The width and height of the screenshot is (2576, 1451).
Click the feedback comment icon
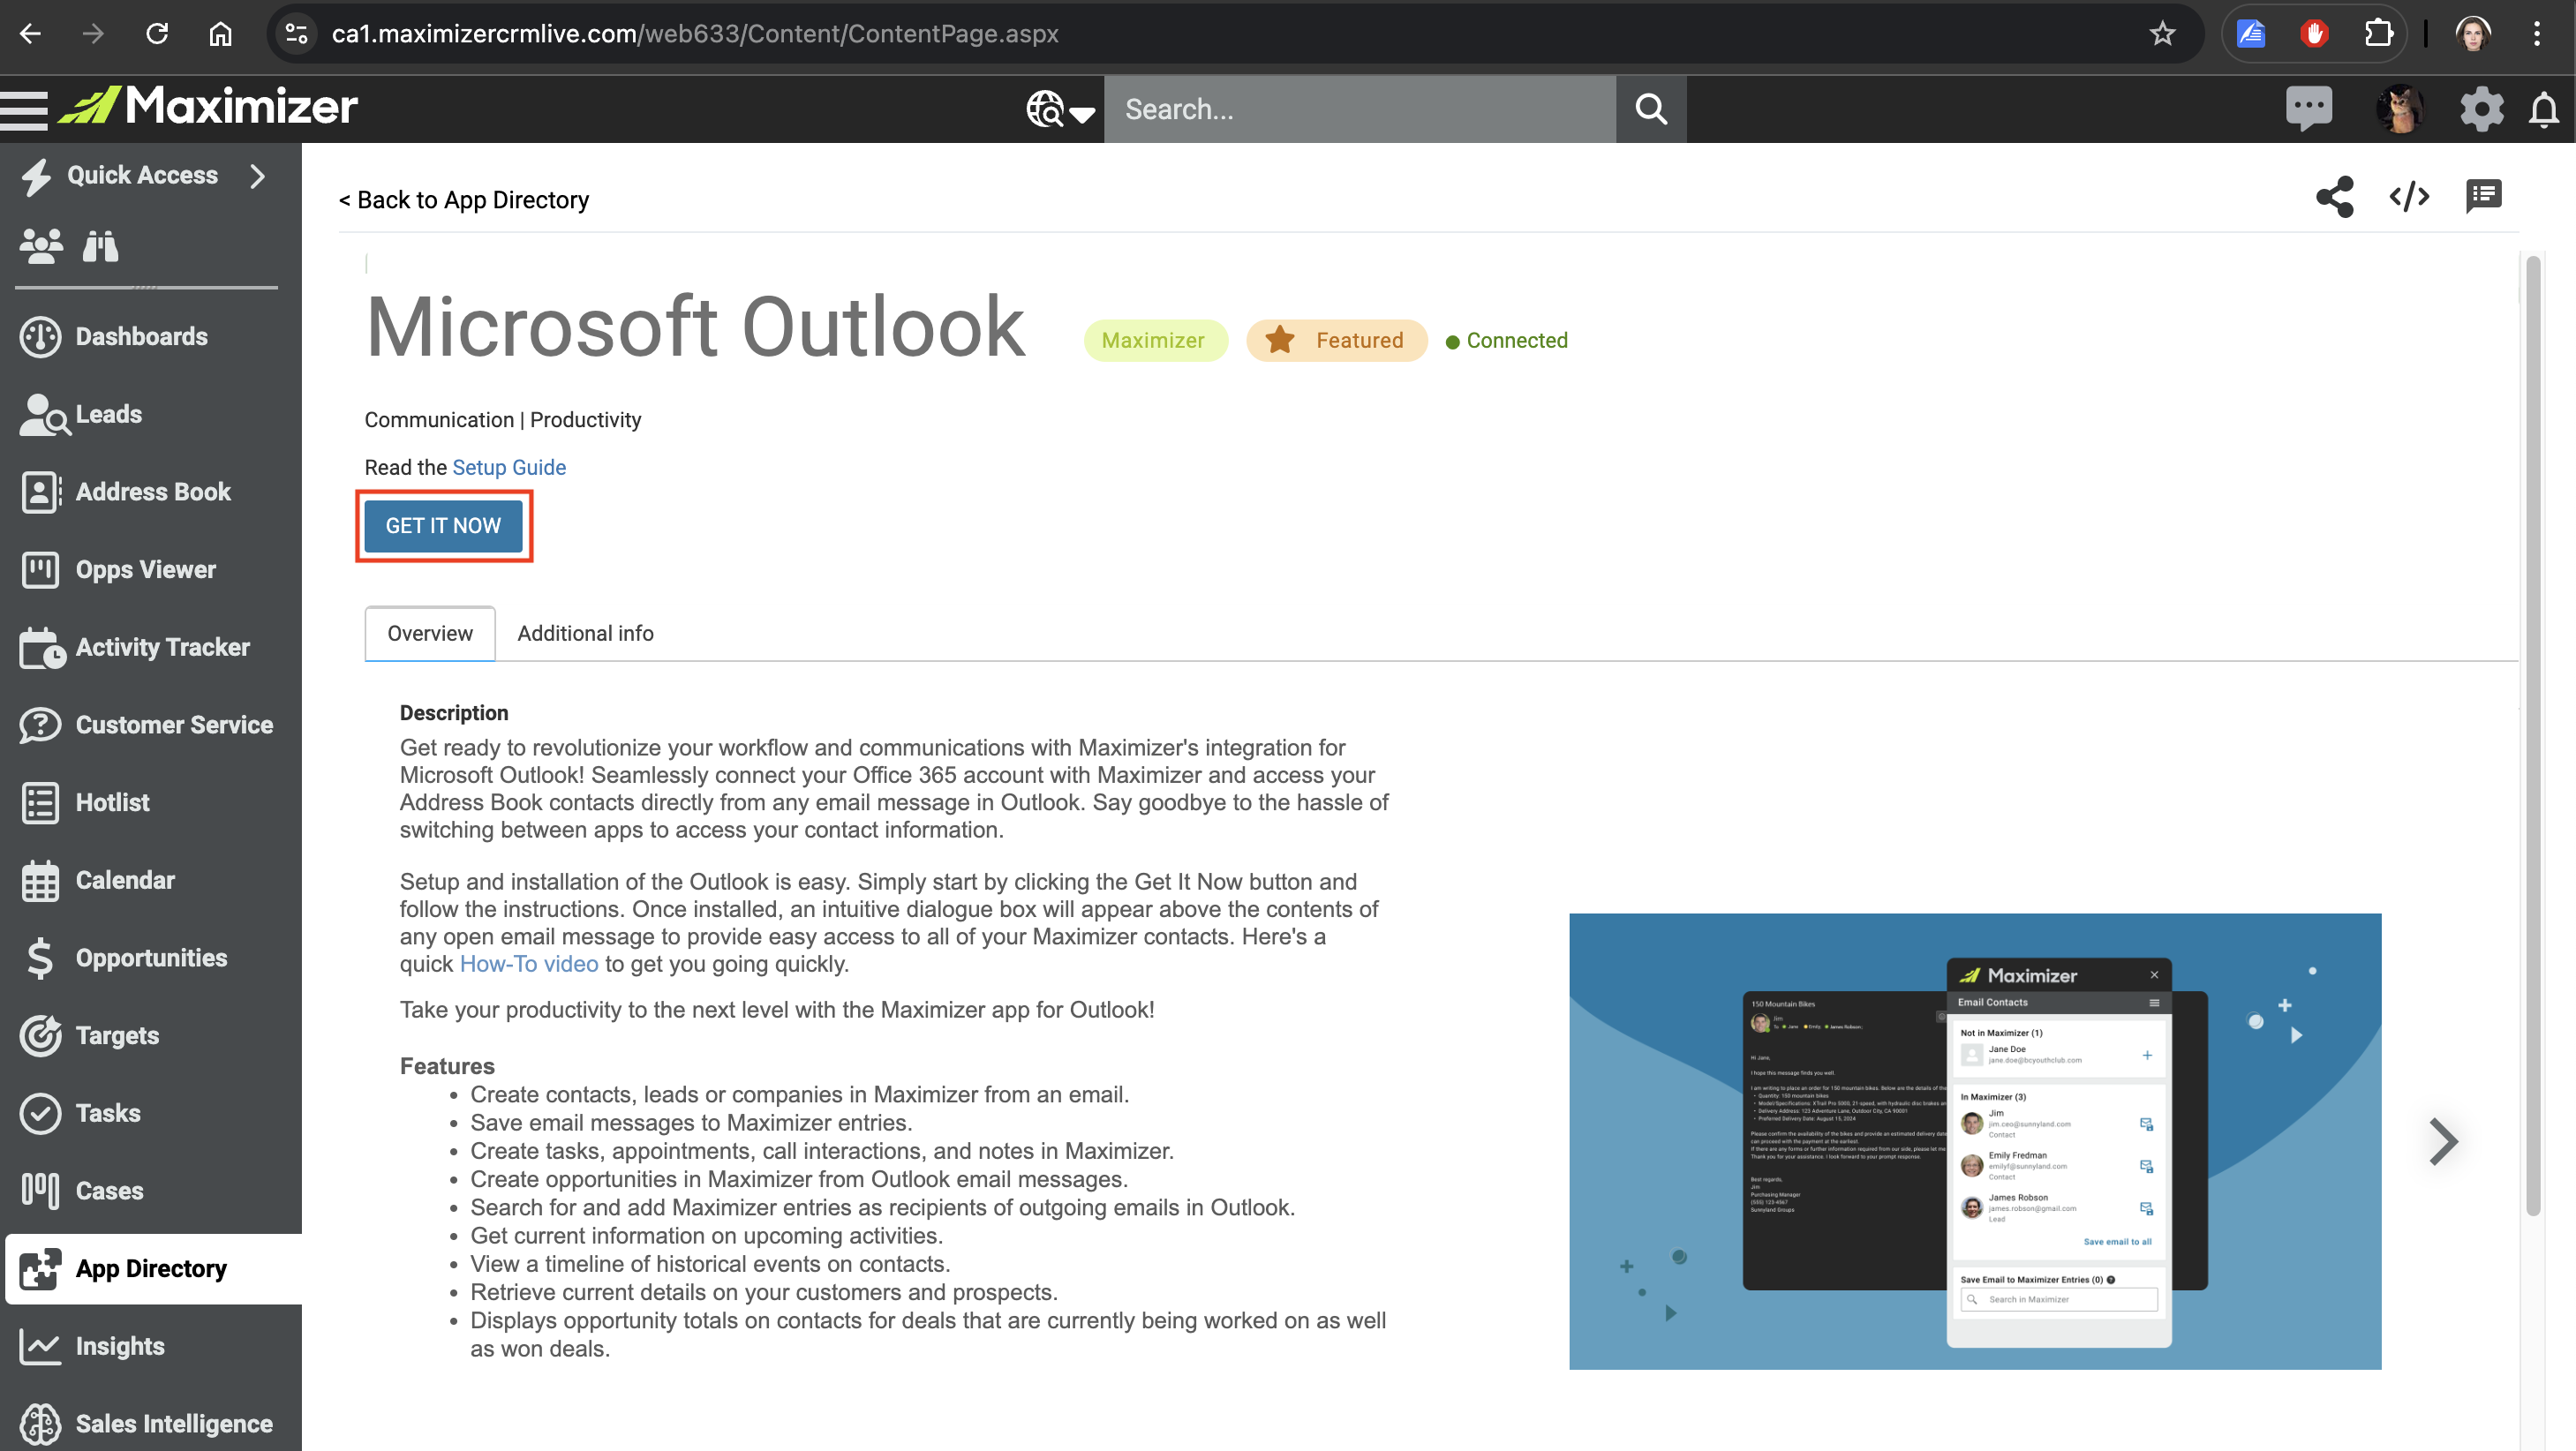[x=2483, y=196]
